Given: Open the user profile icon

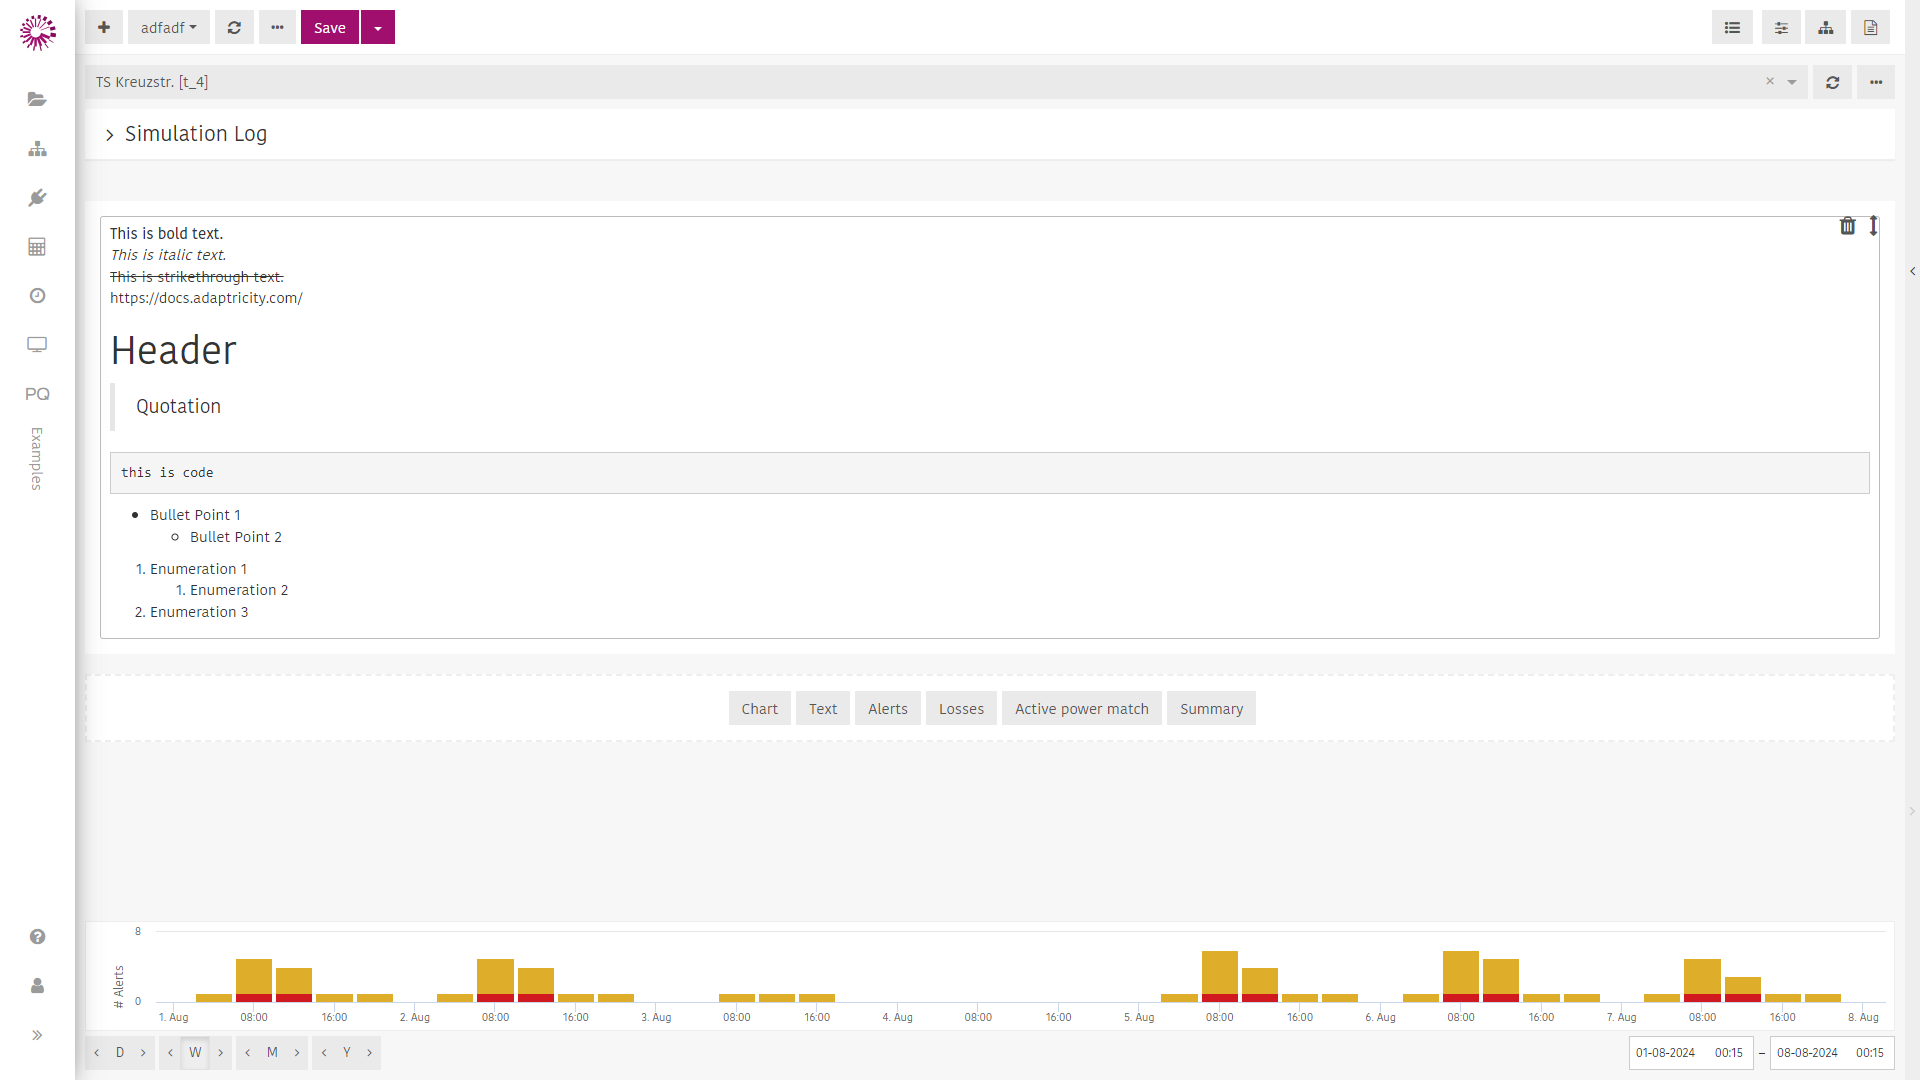Looking at the screenshot, I should (37, 986).
